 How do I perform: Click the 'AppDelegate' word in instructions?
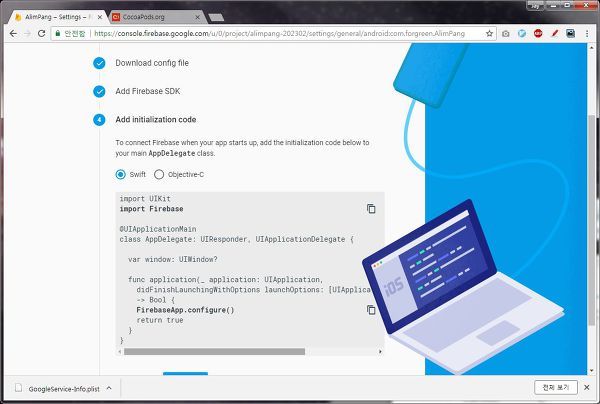171,153
